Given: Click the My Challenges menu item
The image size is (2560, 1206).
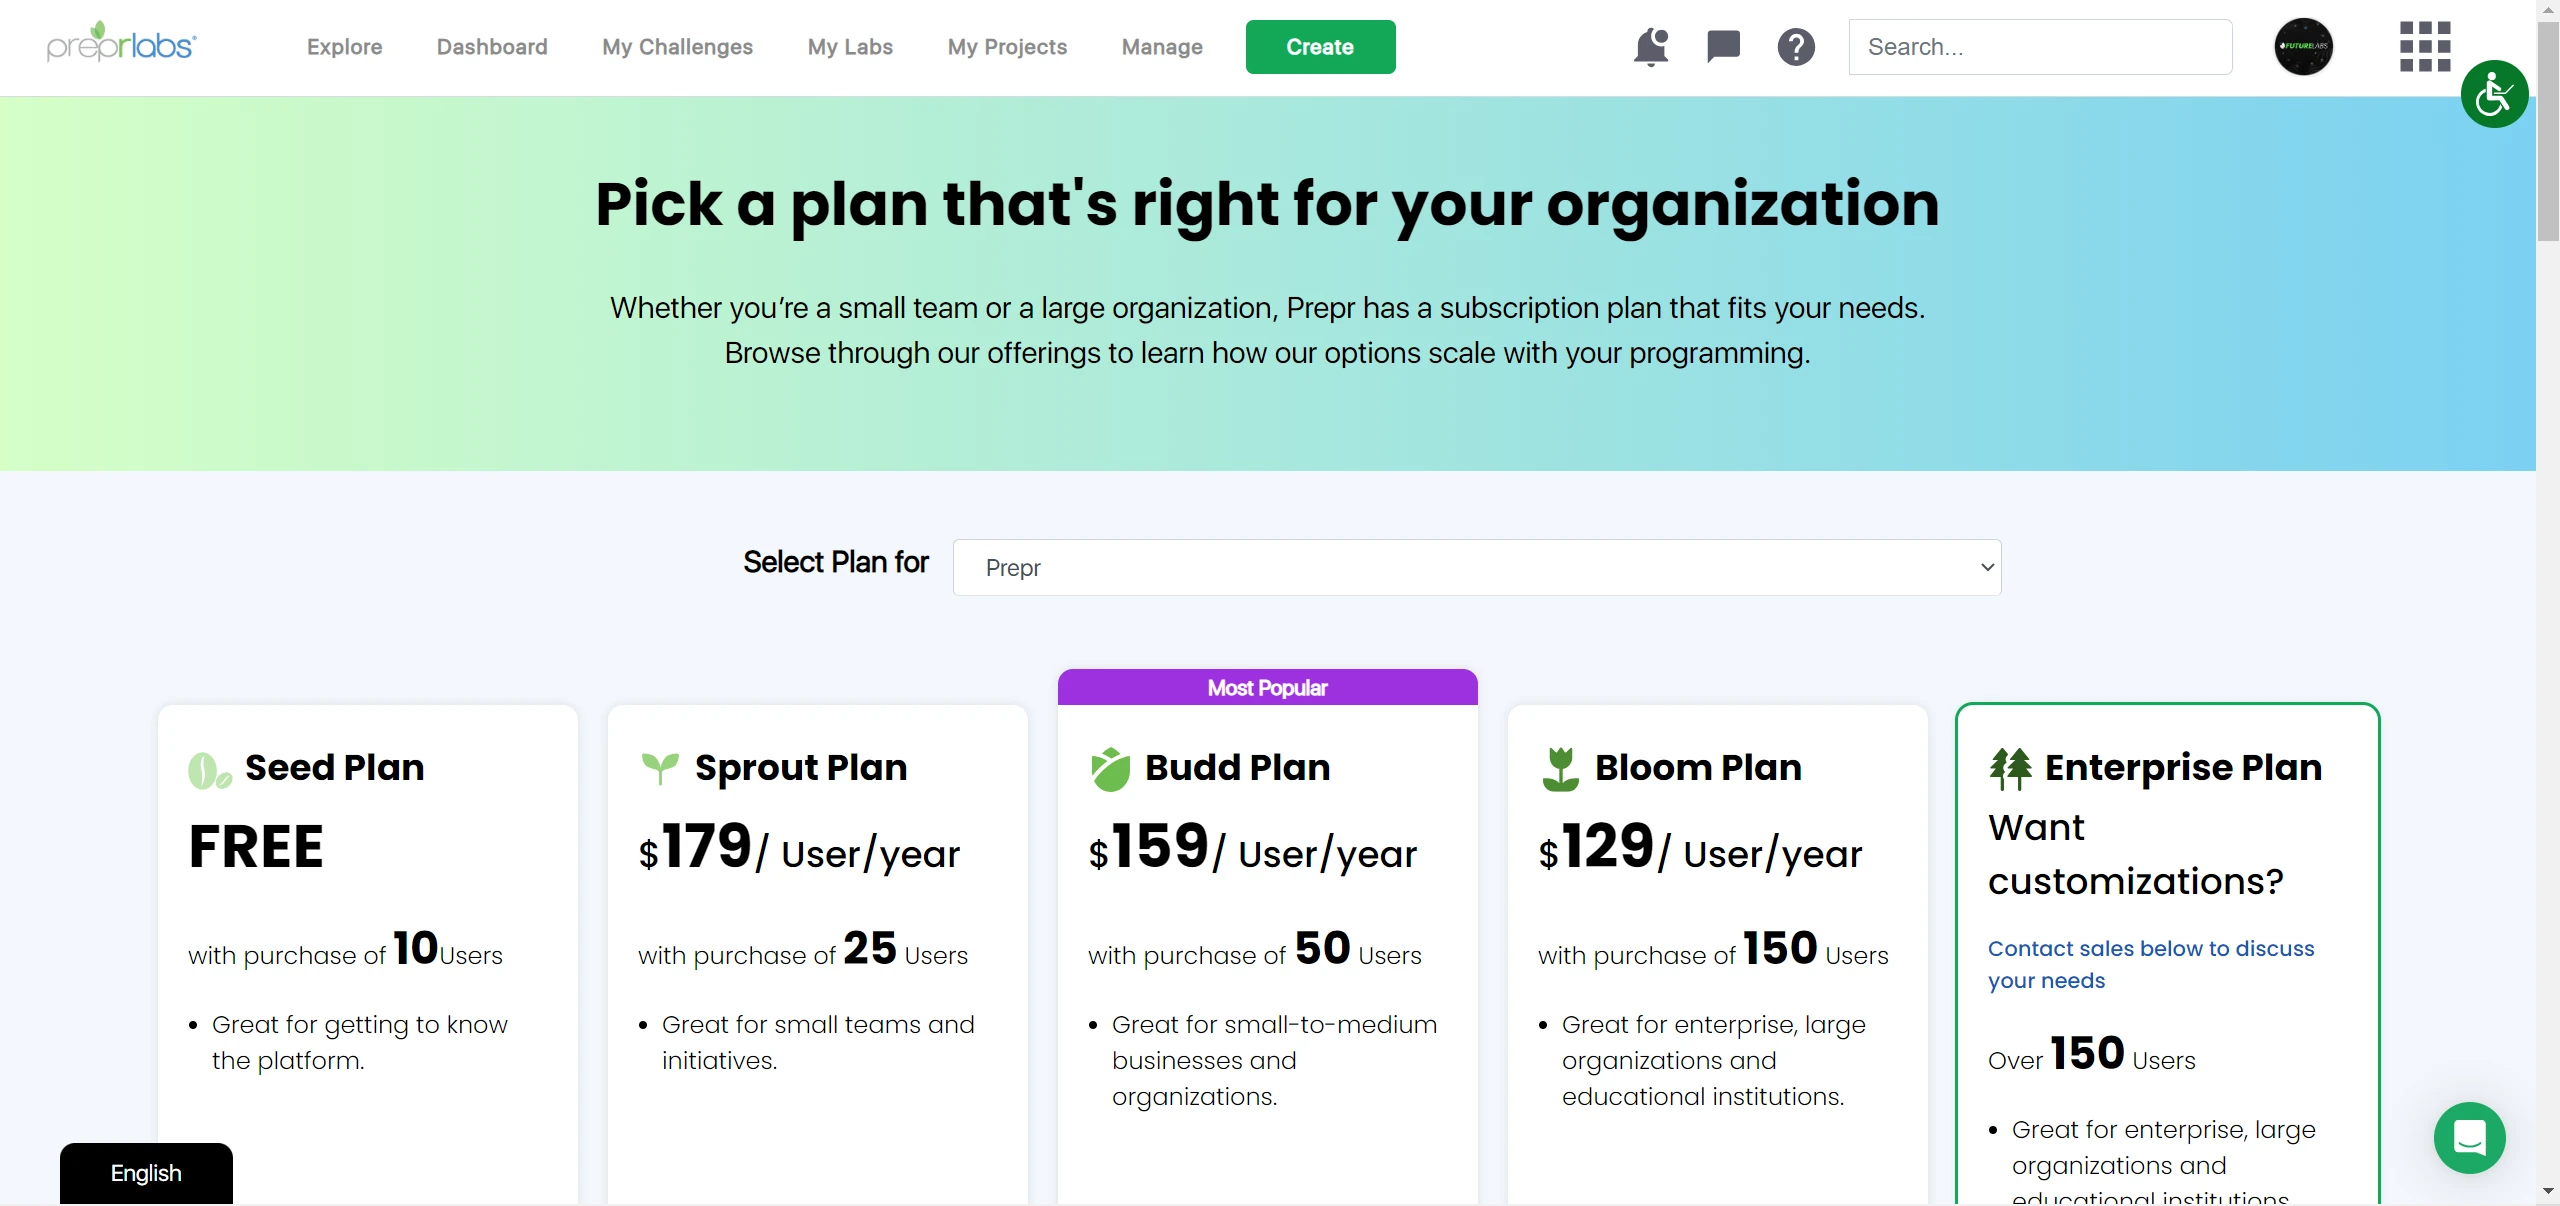Looking at the screenshot, I should coord(676,46).
